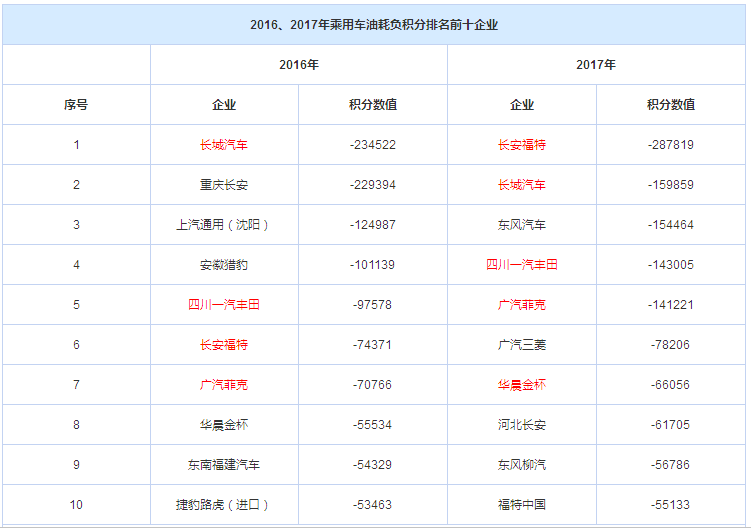Click rank number '7' in 序号 column
The image size is (751, 528).
coord(76,385)
